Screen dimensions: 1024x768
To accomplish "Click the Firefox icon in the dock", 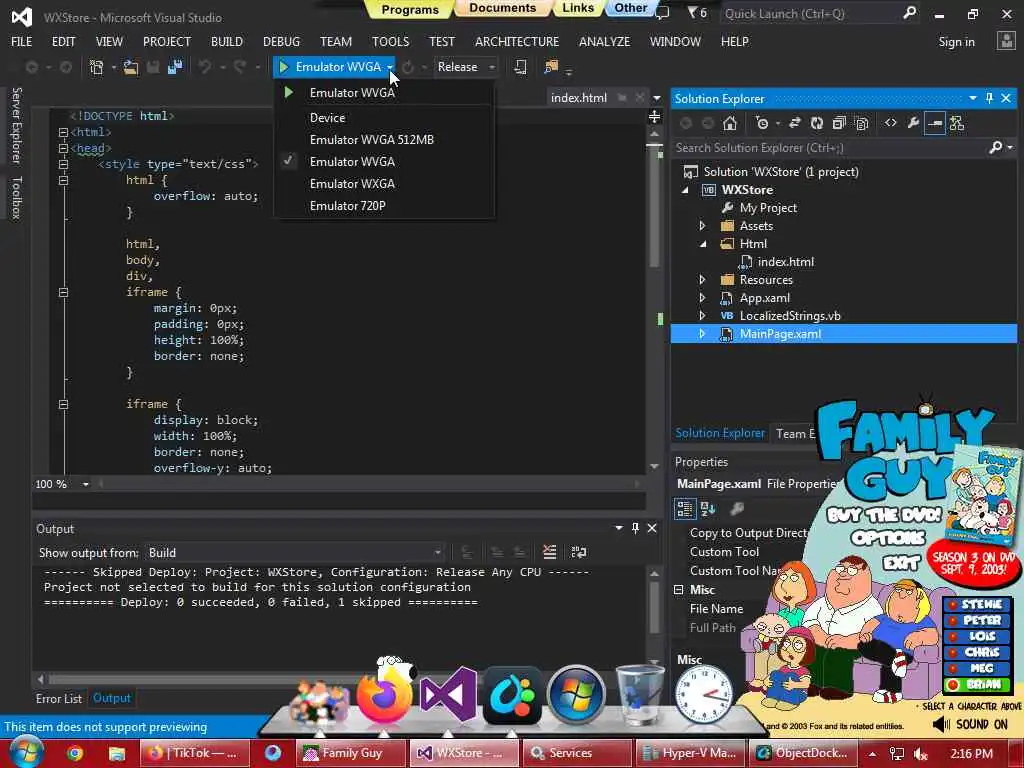I will click(x=385, y=696).
